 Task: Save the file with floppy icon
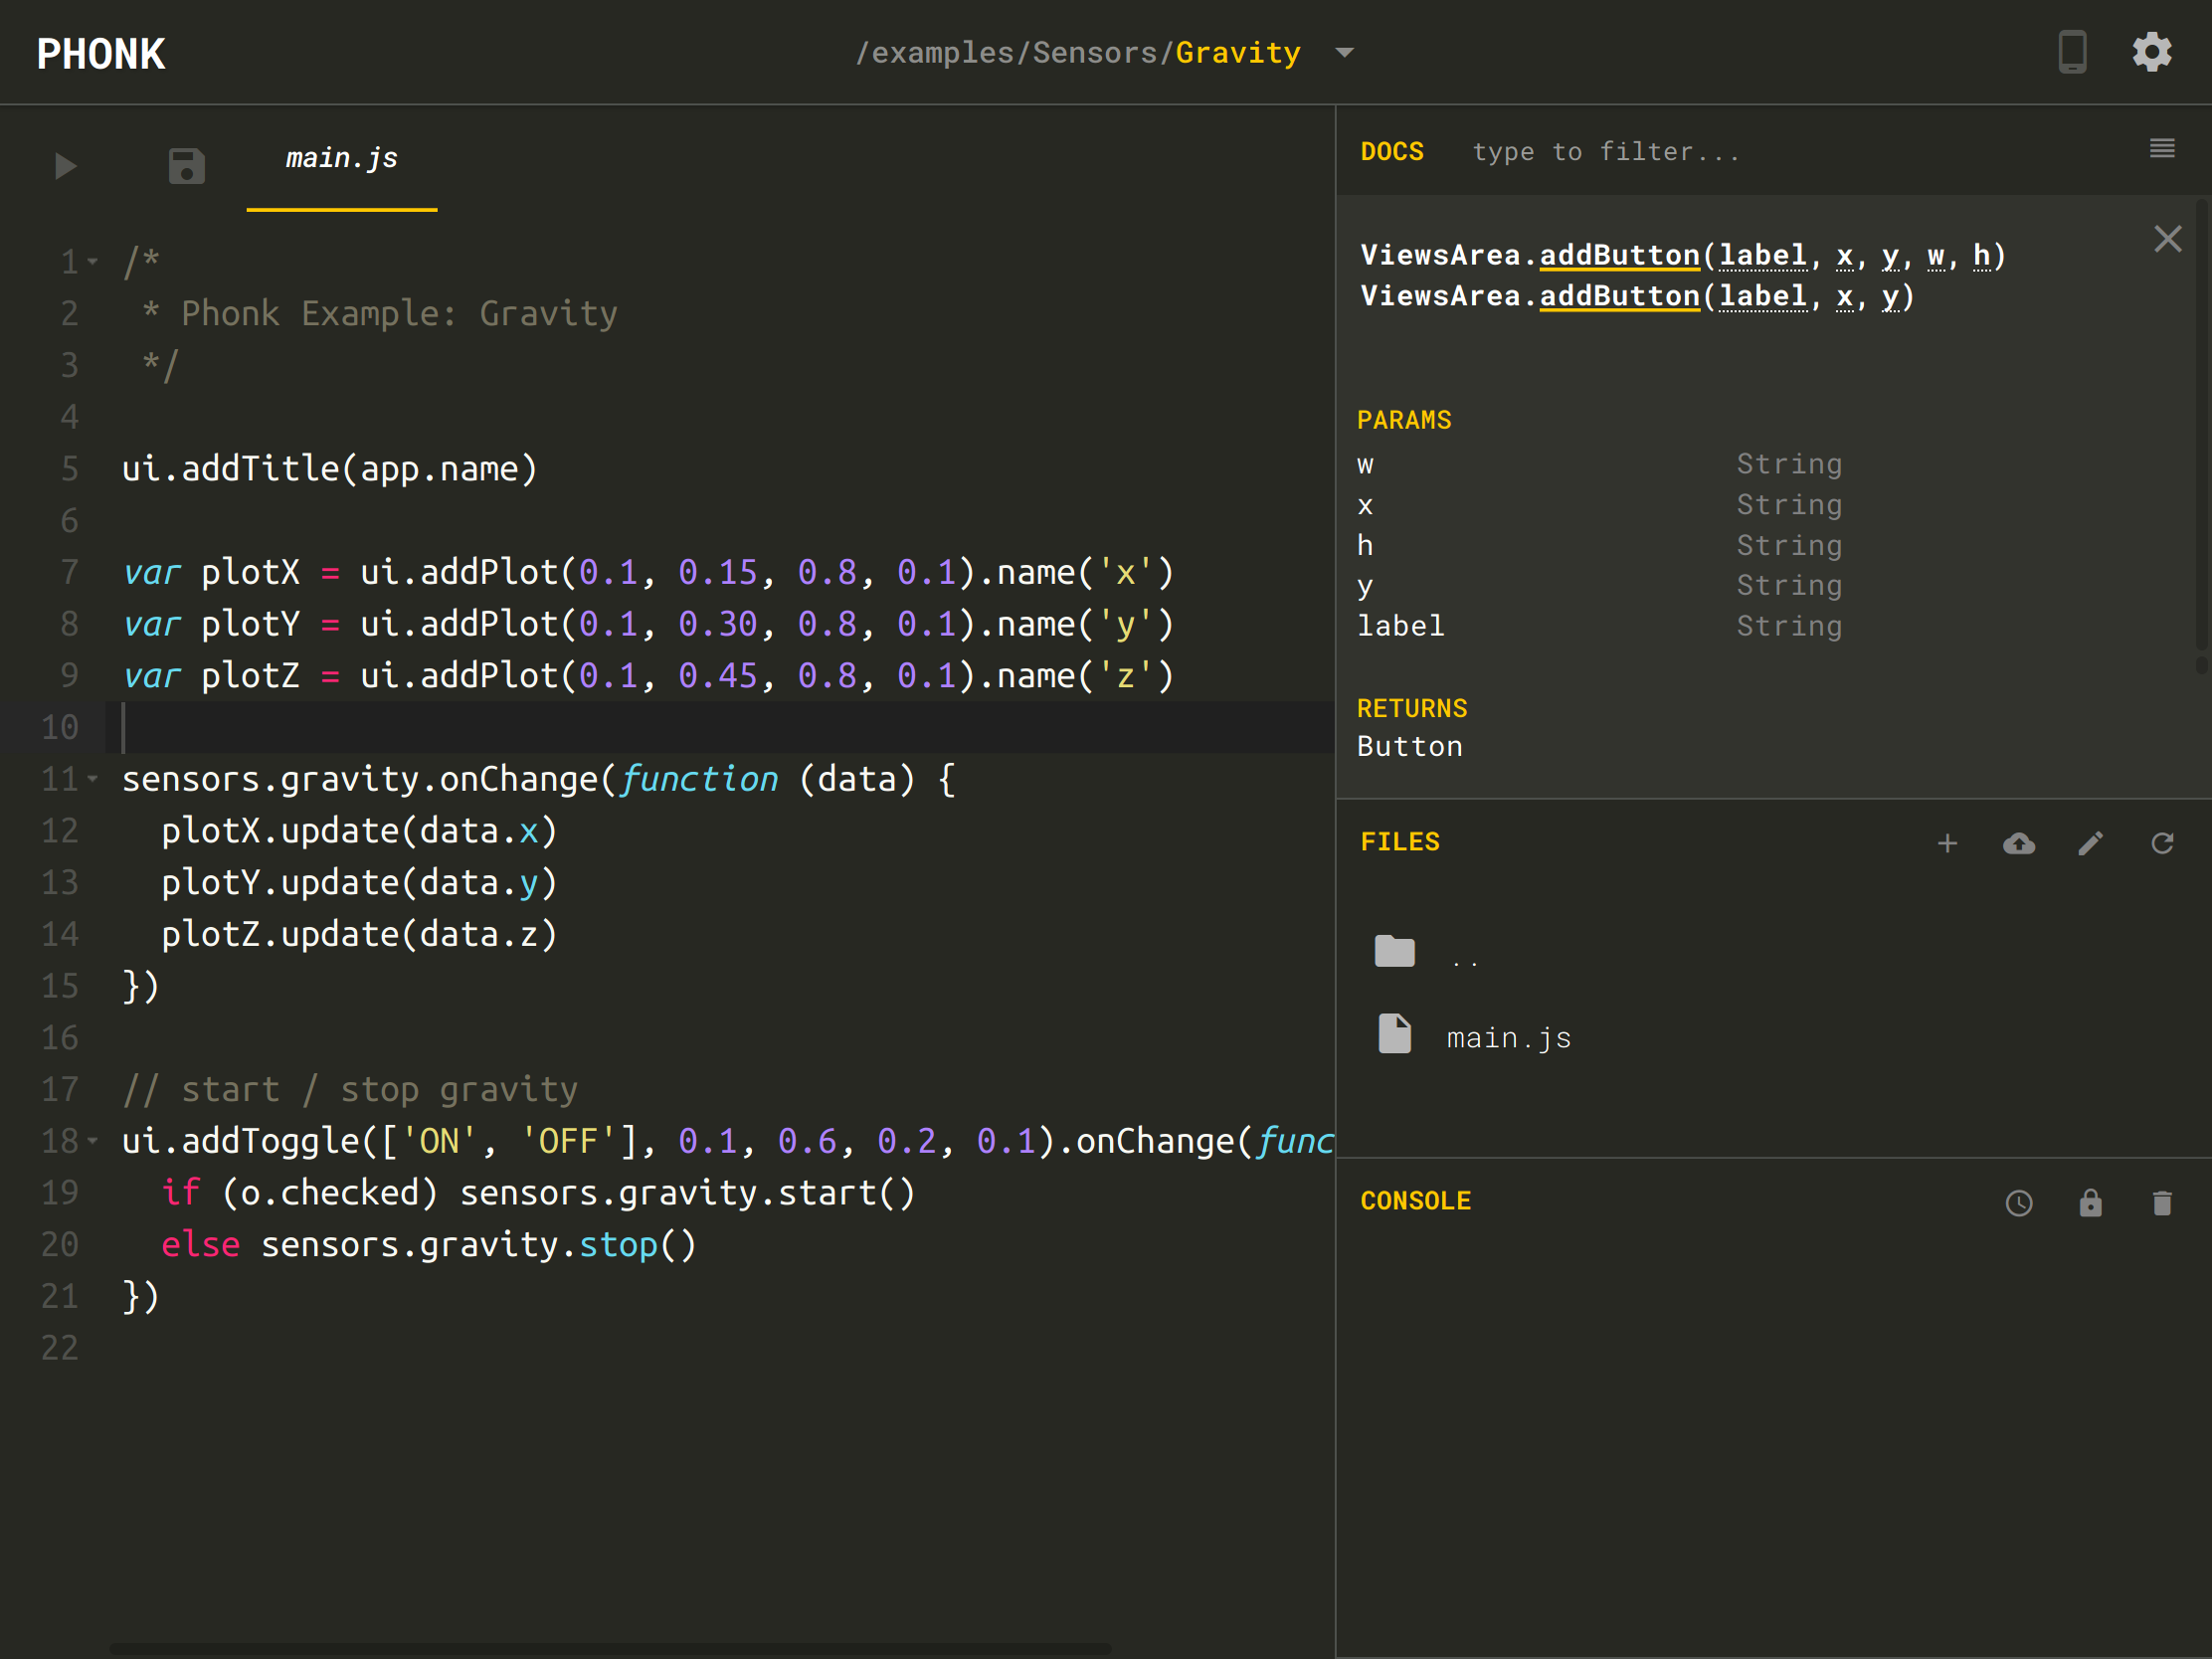pyautogui.click(x=186, y=166)
